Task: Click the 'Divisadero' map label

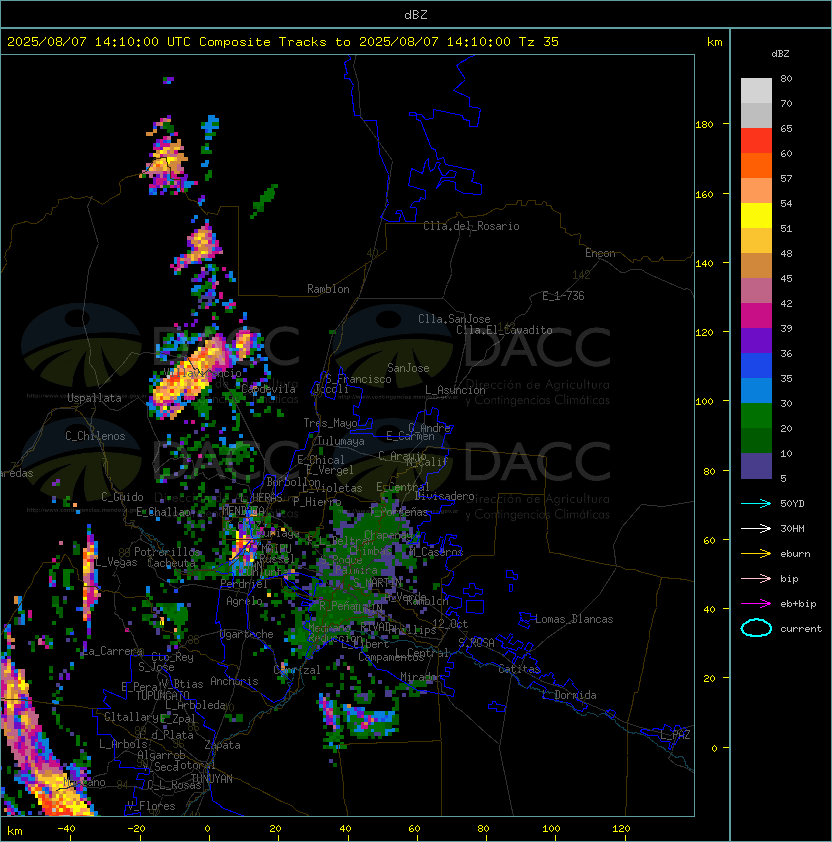Action: tap(444, 496)
